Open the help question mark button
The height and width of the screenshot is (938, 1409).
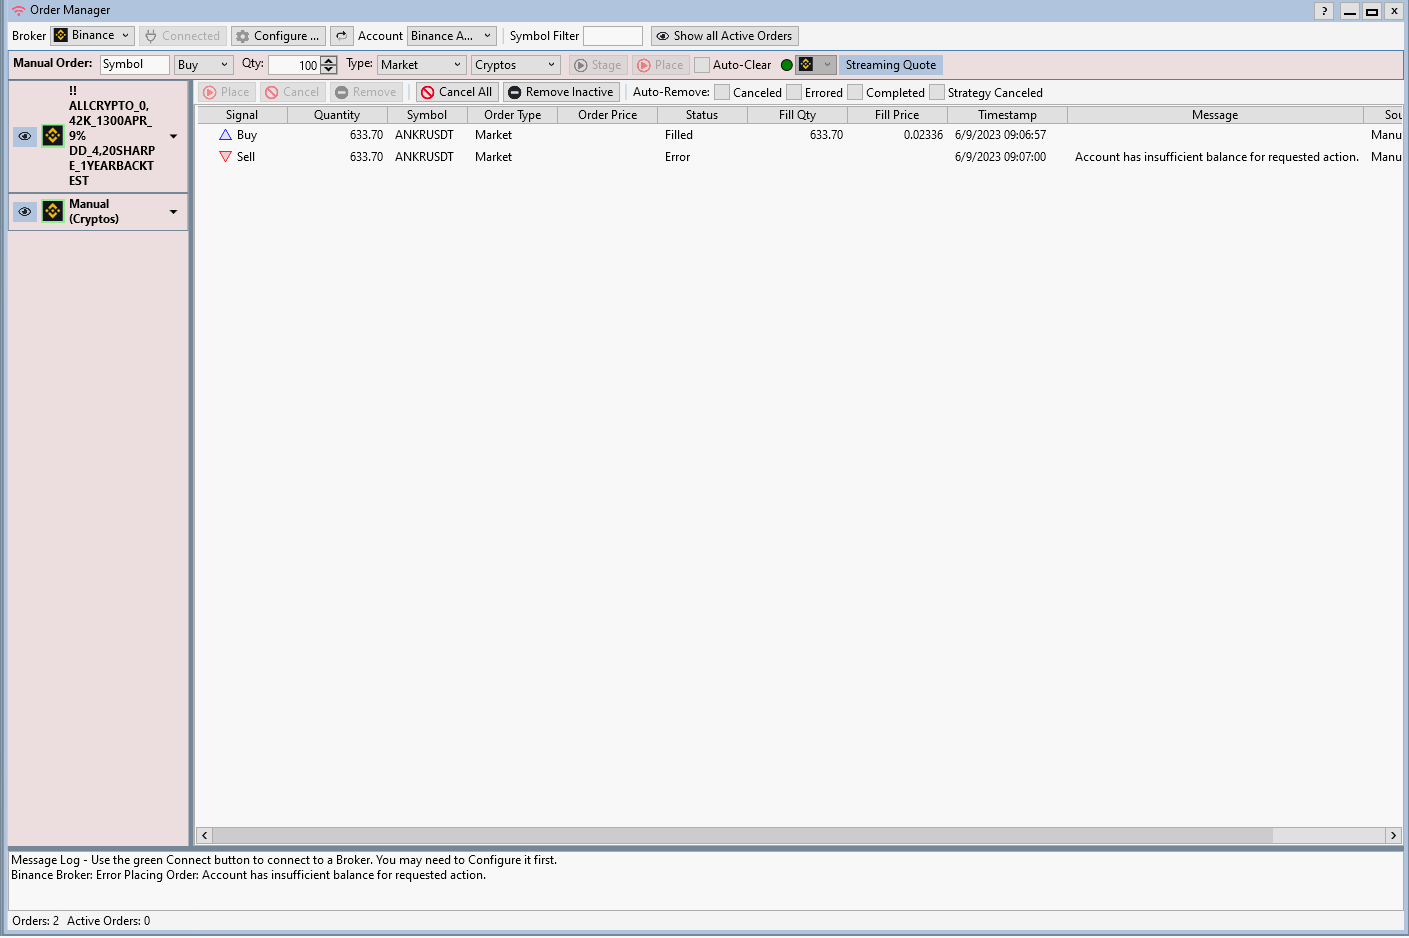click(x=1324, y=11)
